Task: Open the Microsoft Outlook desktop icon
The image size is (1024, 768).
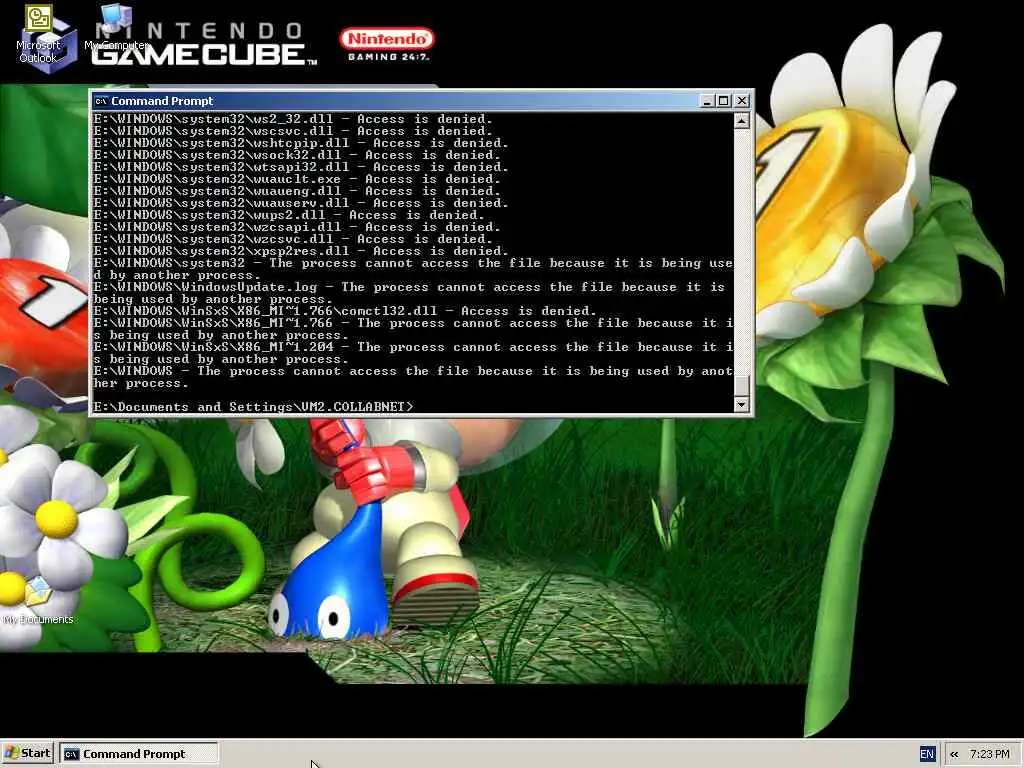Action: pyautogui.click(x=38, y=34)
